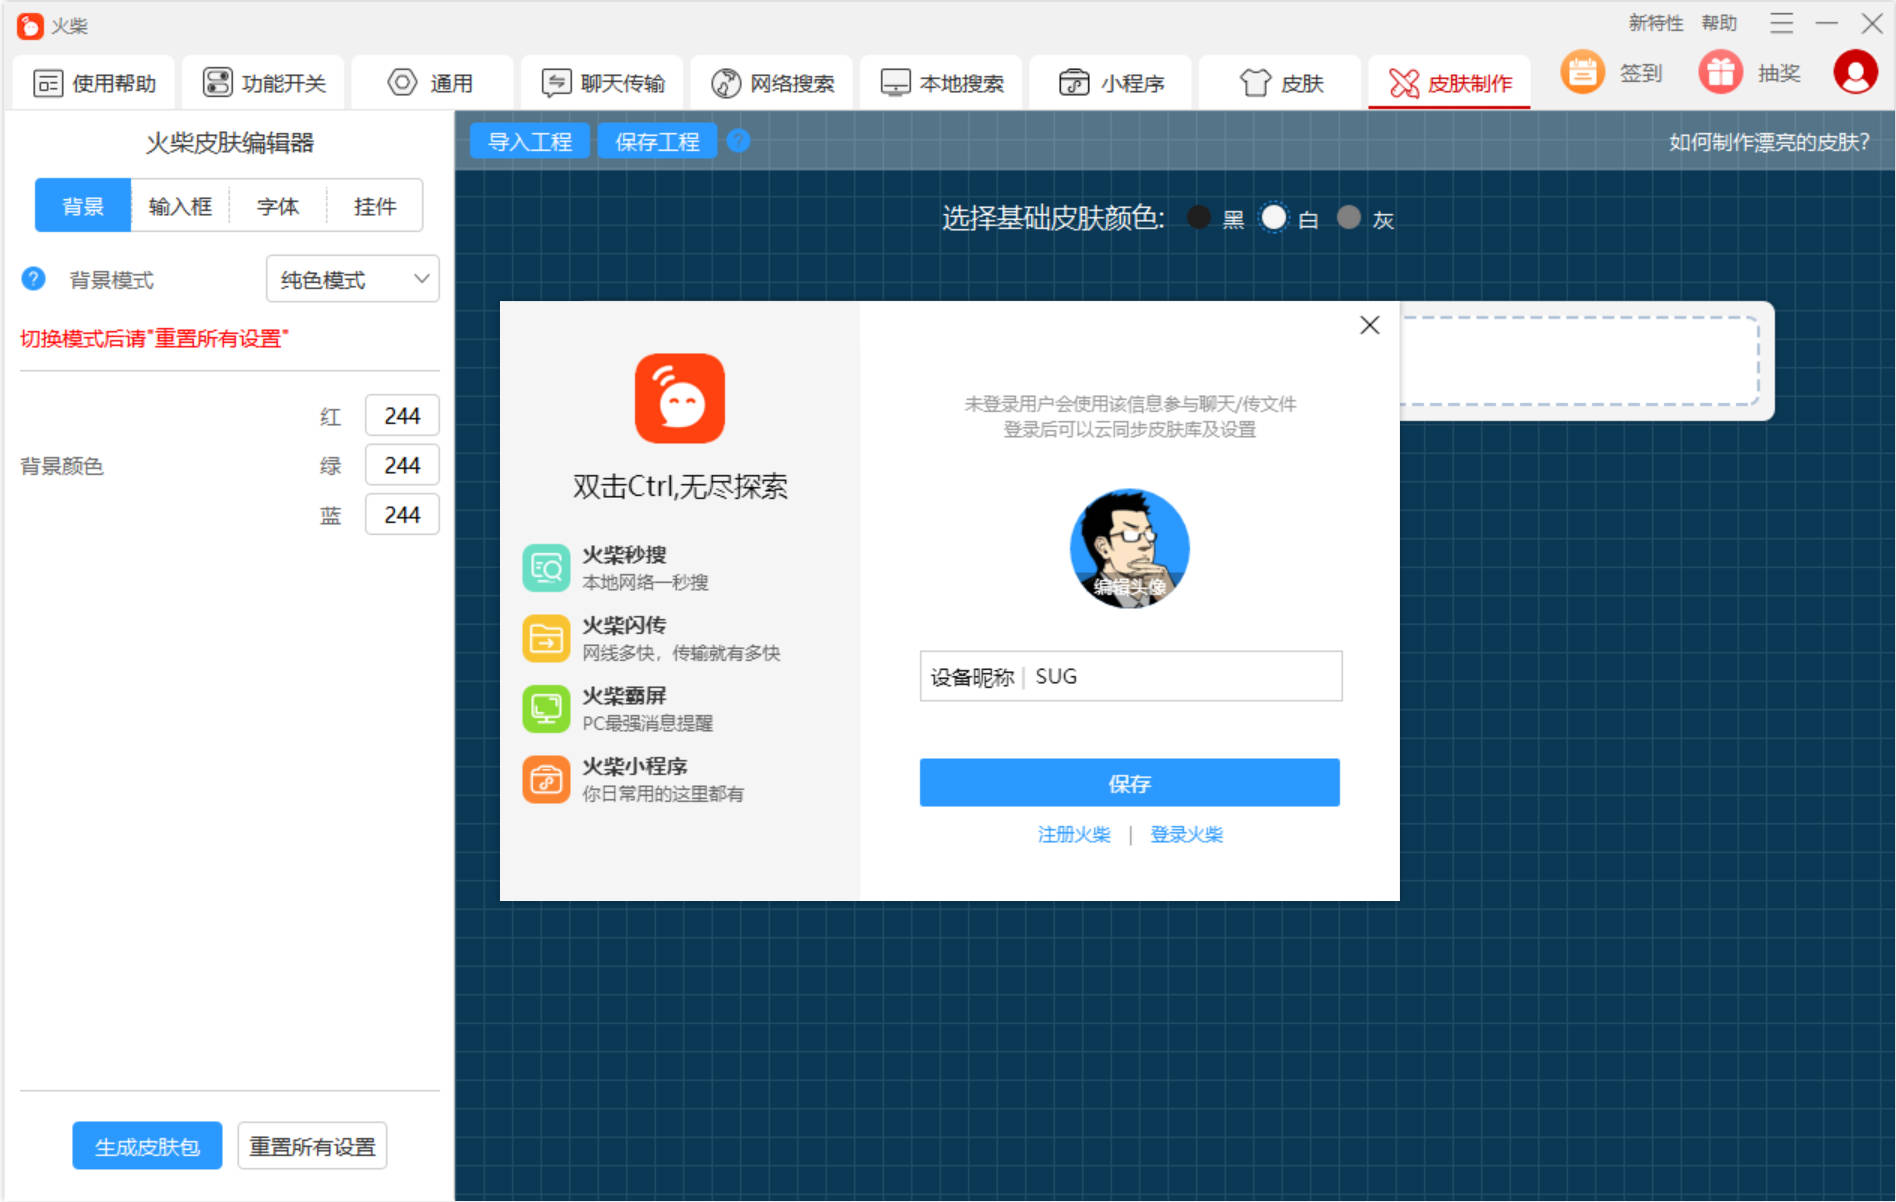Viewport: 1896px width, 1202px height.
Task: Select the 黑 base skin color radio
Action: click(x=1198, y=217)
